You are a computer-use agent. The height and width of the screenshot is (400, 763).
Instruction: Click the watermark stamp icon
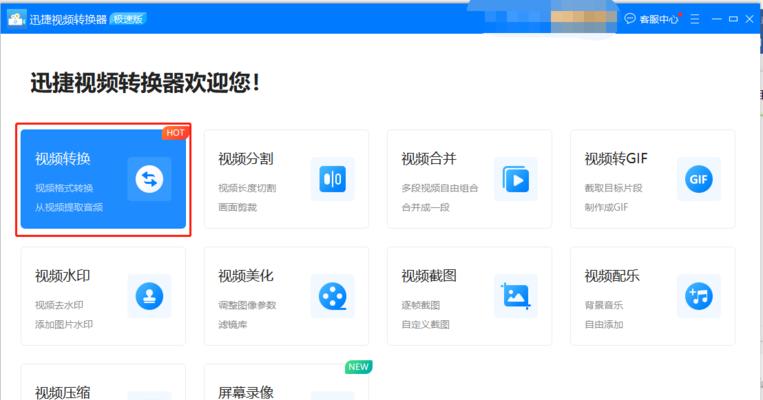pyautogui.click(x=149, y=296)
